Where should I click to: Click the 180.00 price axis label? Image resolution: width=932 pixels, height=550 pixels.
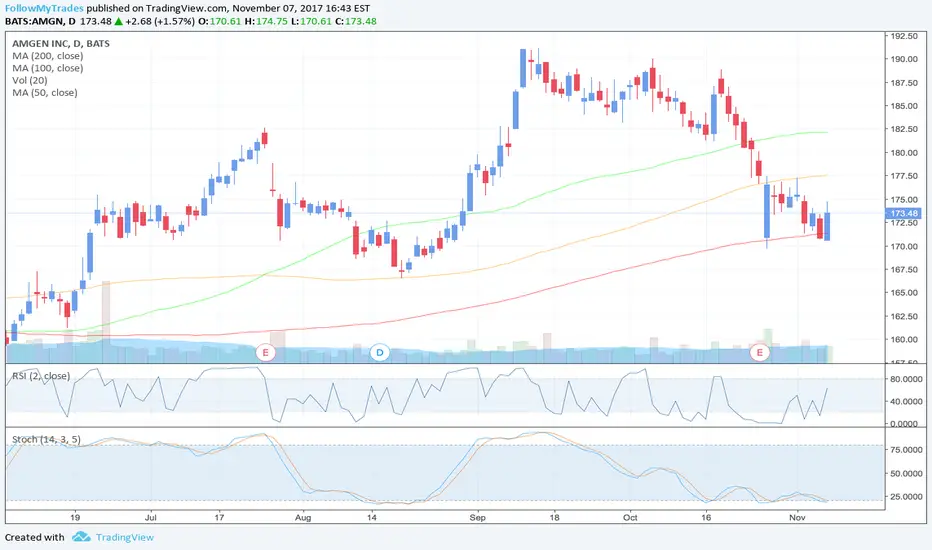click(904, 153)
